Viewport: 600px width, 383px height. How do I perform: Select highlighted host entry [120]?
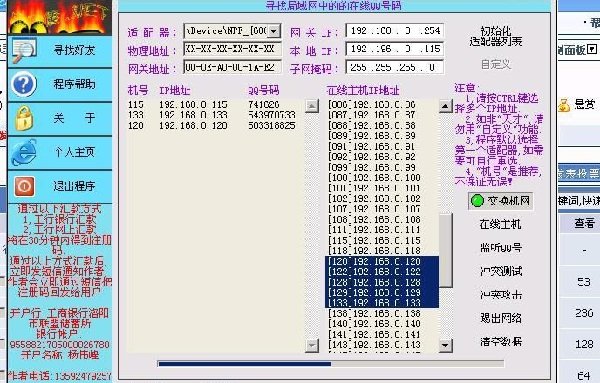382,261
